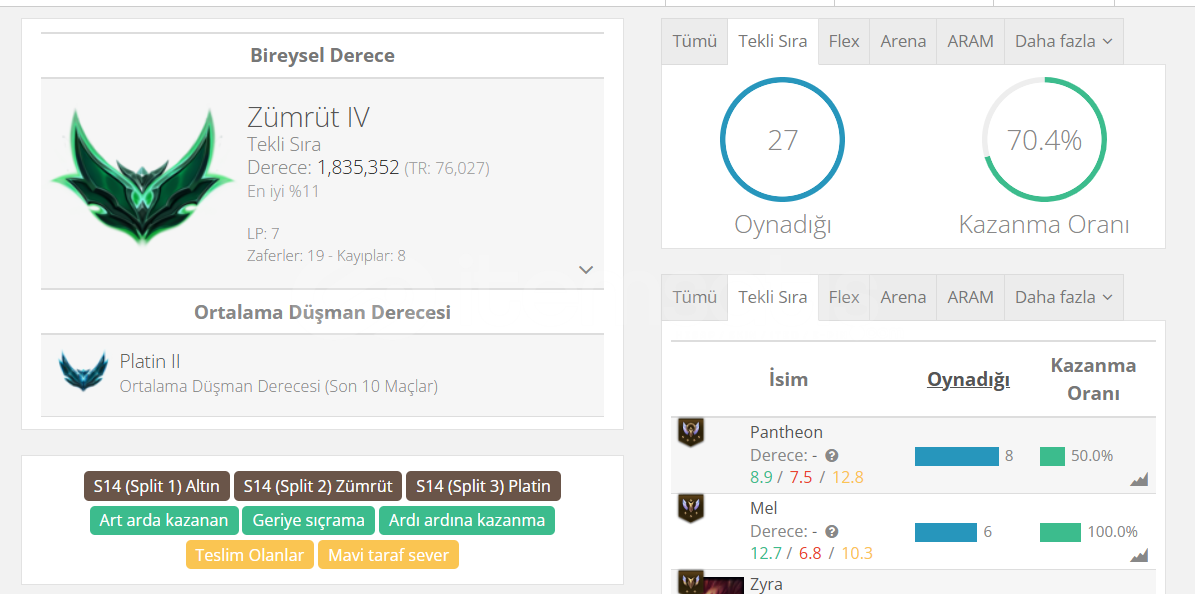Click the LP: 7 value

click(x=263, y=233)
